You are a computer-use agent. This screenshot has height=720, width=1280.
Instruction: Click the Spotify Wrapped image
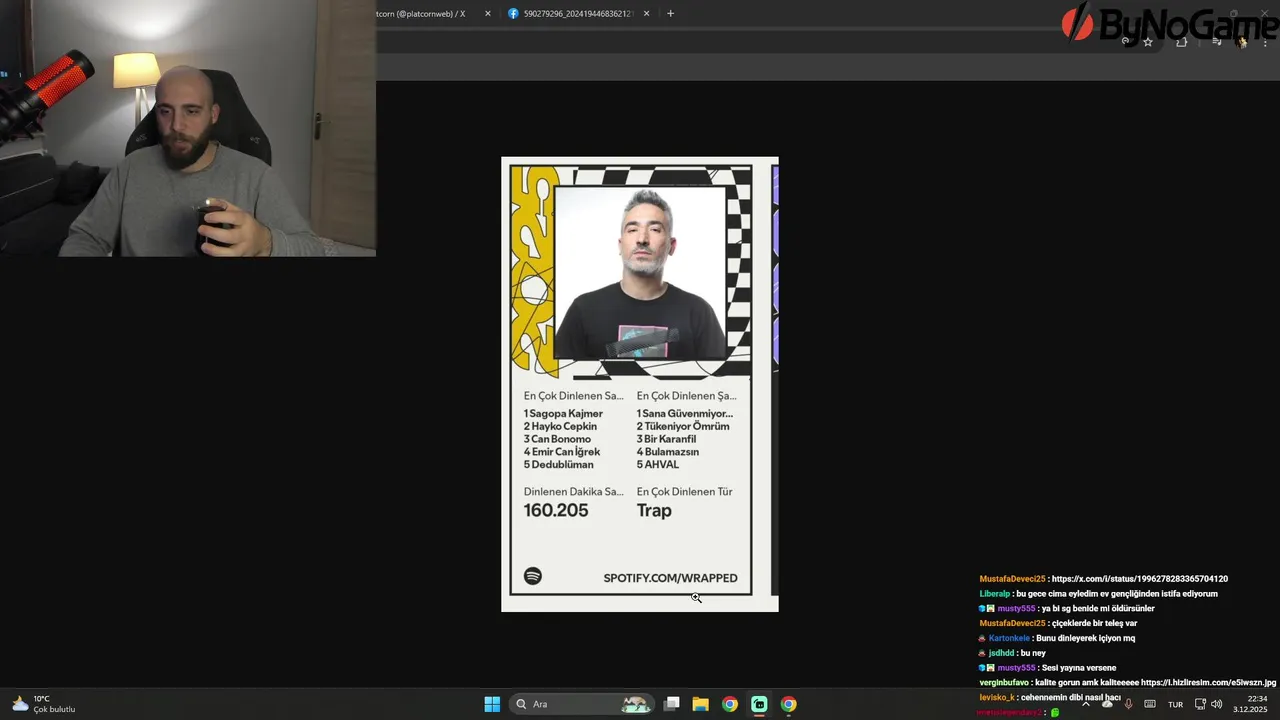coord(640,384)
